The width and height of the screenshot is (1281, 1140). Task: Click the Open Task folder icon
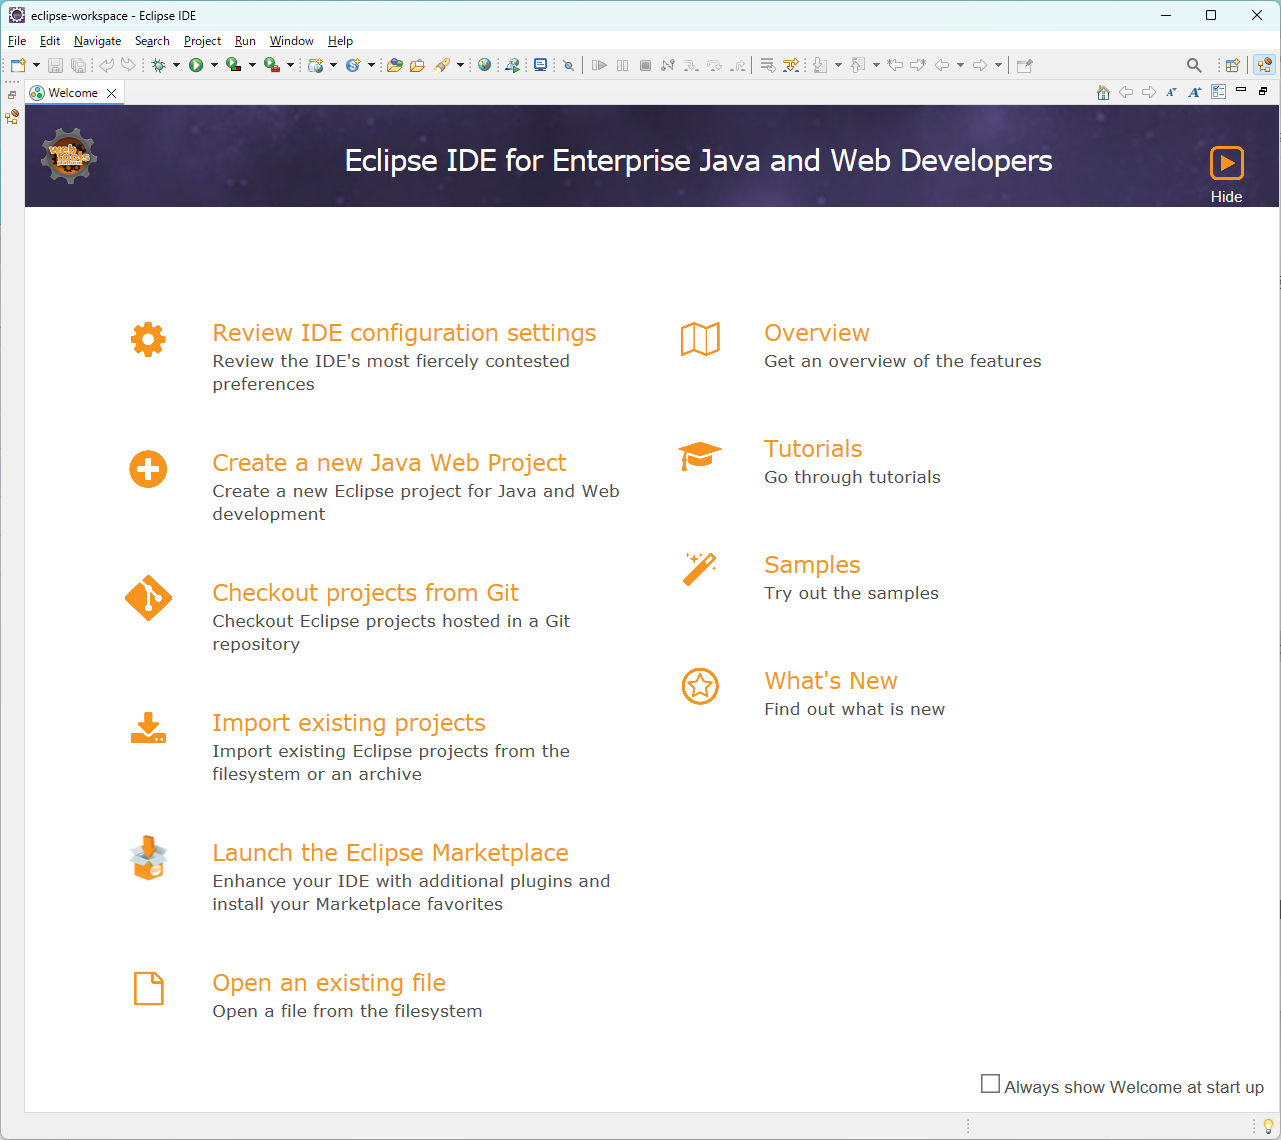pyautogui.click(x=417, y=65)
